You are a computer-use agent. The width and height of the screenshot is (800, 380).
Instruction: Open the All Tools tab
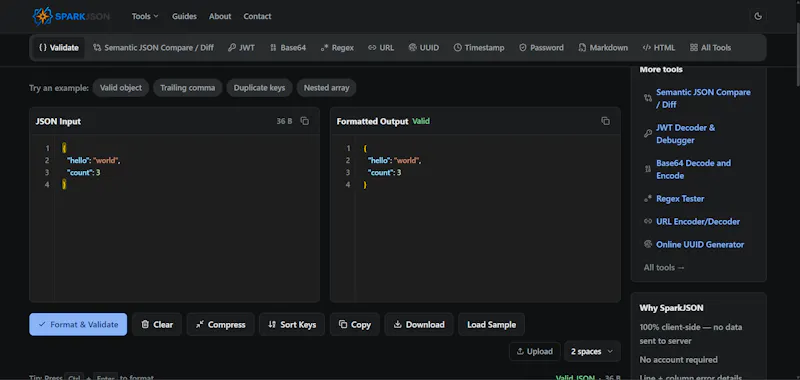point(710,48)
